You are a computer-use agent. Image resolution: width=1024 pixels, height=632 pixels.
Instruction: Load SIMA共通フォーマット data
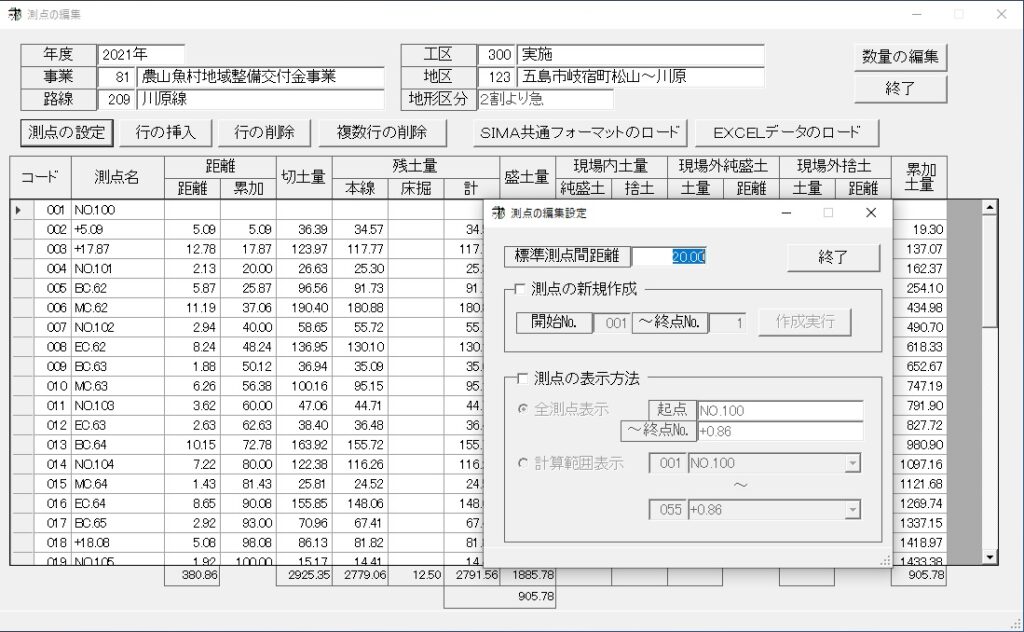[x=580, y=133]
